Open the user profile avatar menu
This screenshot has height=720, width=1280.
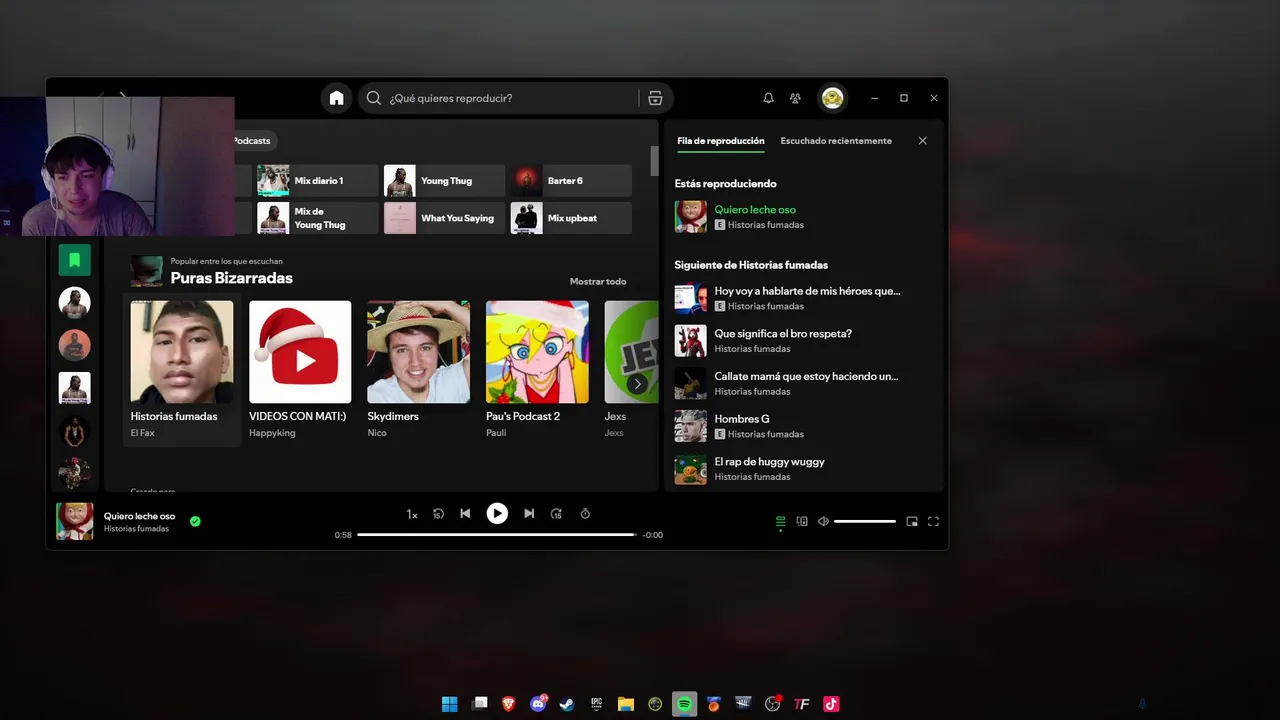pos(832,98)
